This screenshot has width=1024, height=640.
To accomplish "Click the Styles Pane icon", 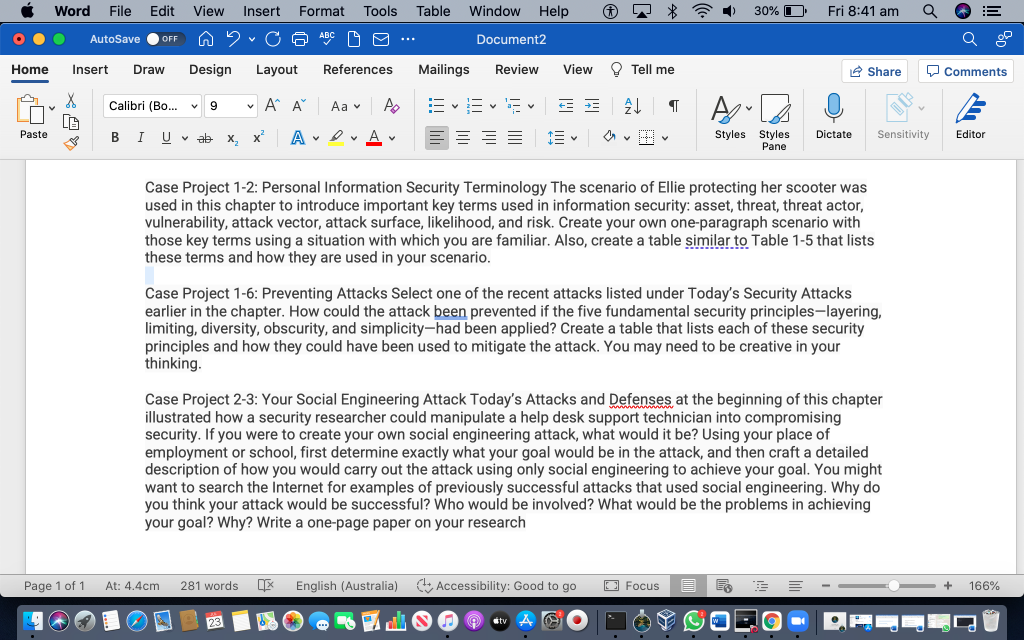I will (775, 117).
